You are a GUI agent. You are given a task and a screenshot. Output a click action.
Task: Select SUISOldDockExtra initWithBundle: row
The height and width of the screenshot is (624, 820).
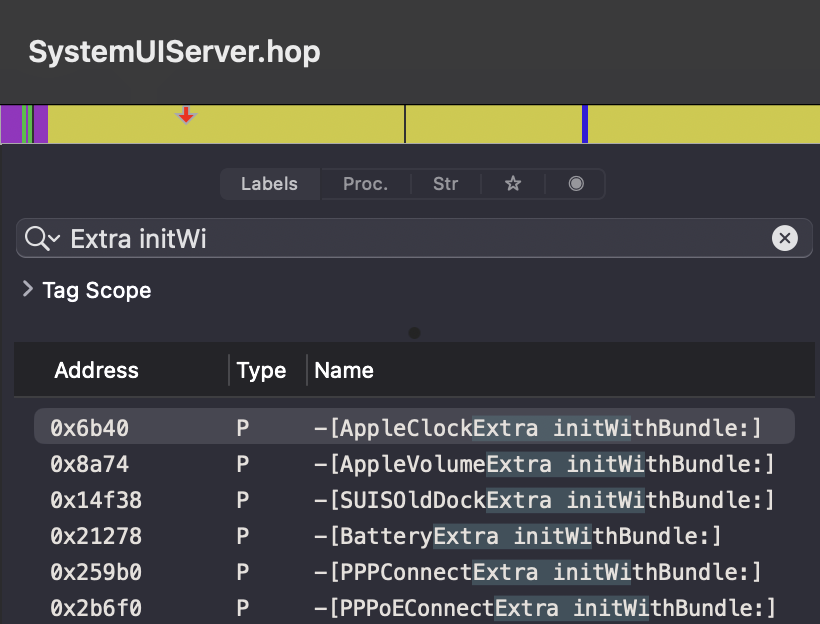coord(414,500)
